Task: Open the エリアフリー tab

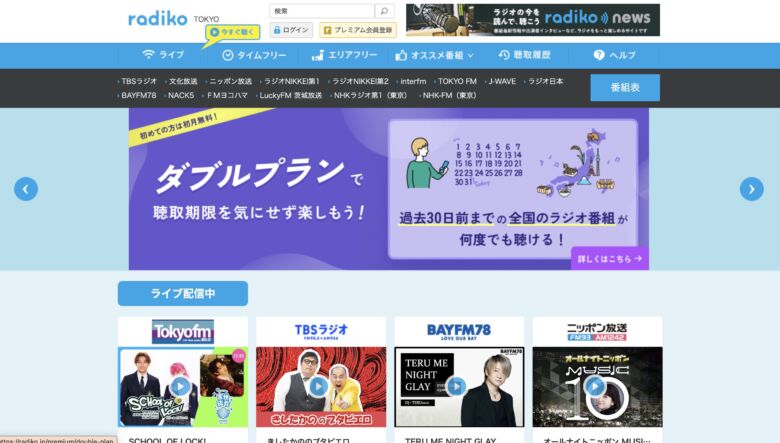Action: point(344,55)
